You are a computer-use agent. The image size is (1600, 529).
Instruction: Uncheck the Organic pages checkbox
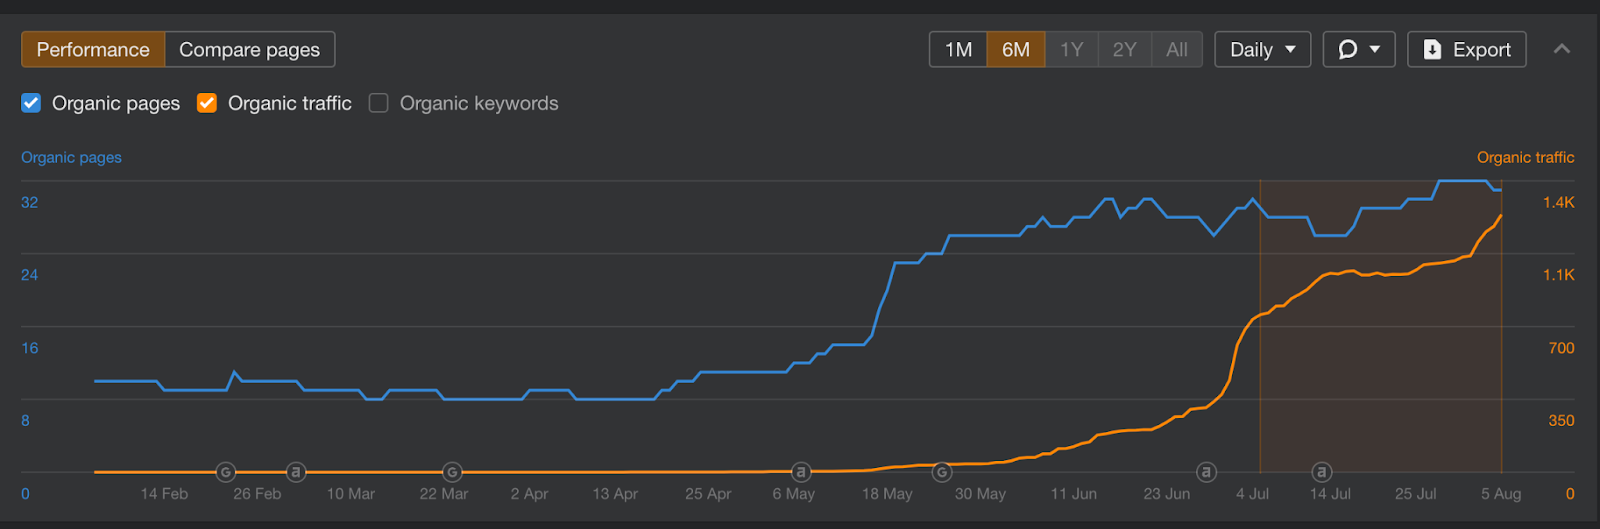pos(31,103)
